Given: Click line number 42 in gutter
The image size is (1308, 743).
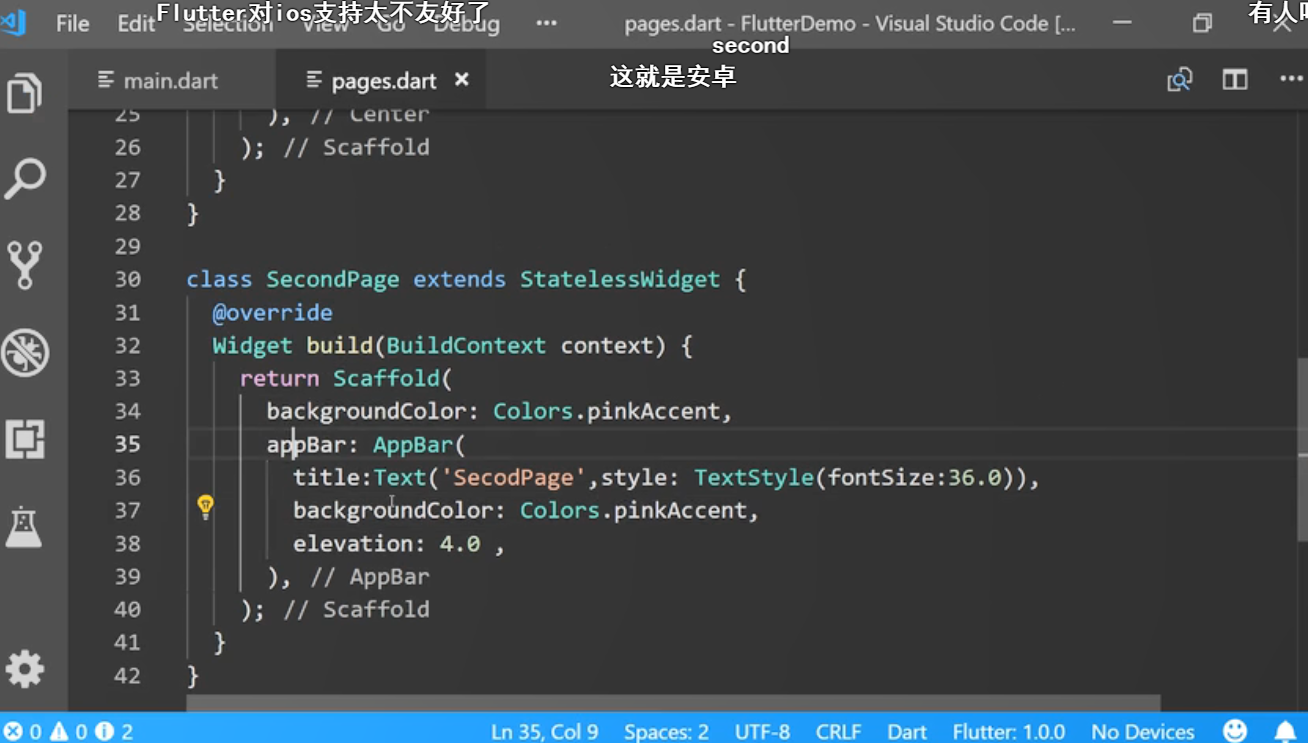Looking at the screenshot, I should [x=127, y=675].
